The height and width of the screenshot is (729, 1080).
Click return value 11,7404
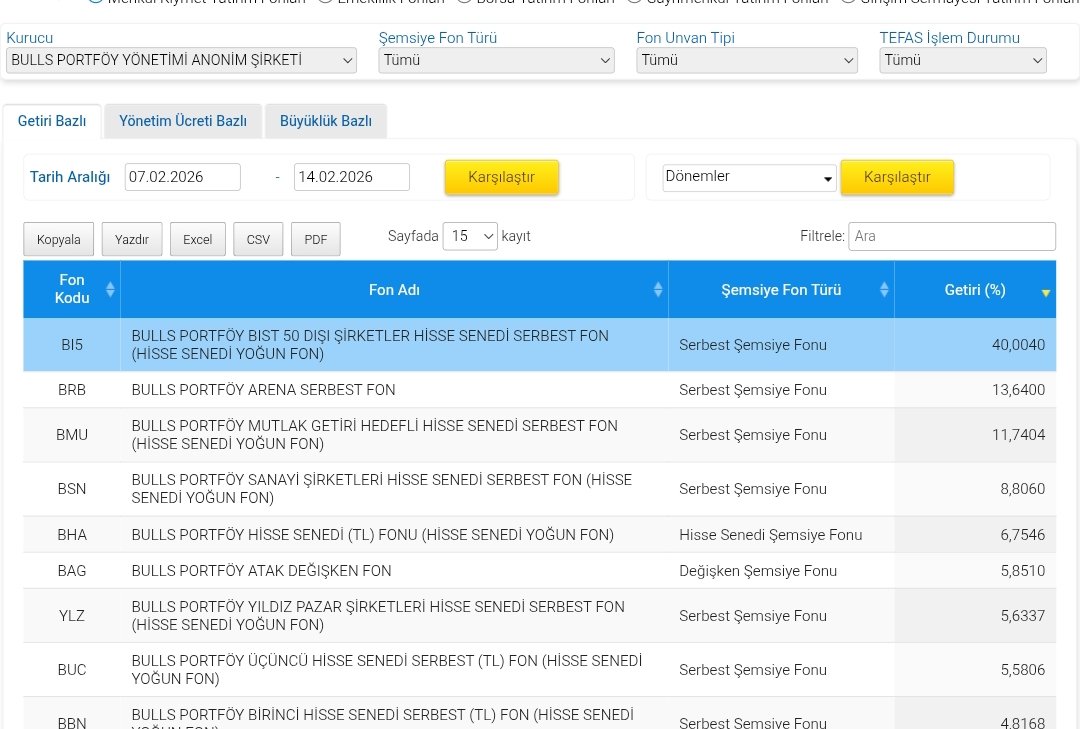tap(1018, 435)
